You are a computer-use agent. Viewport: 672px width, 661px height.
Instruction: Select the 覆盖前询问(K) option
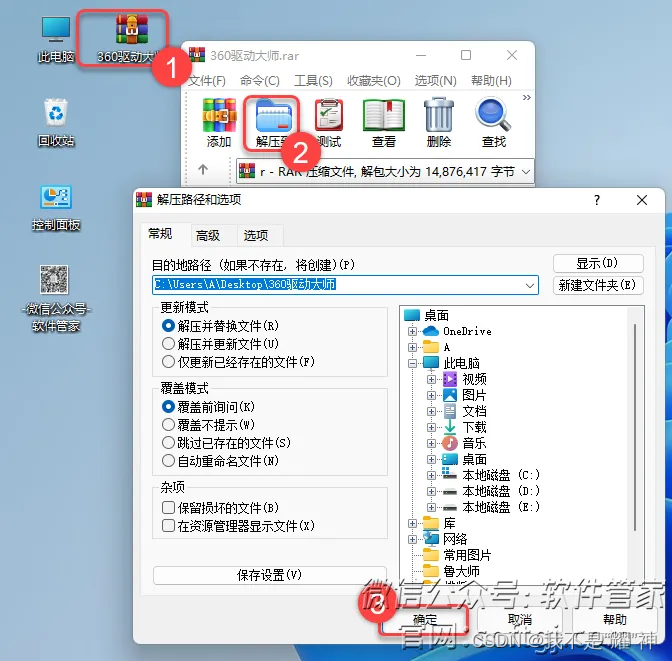(208, 406)
